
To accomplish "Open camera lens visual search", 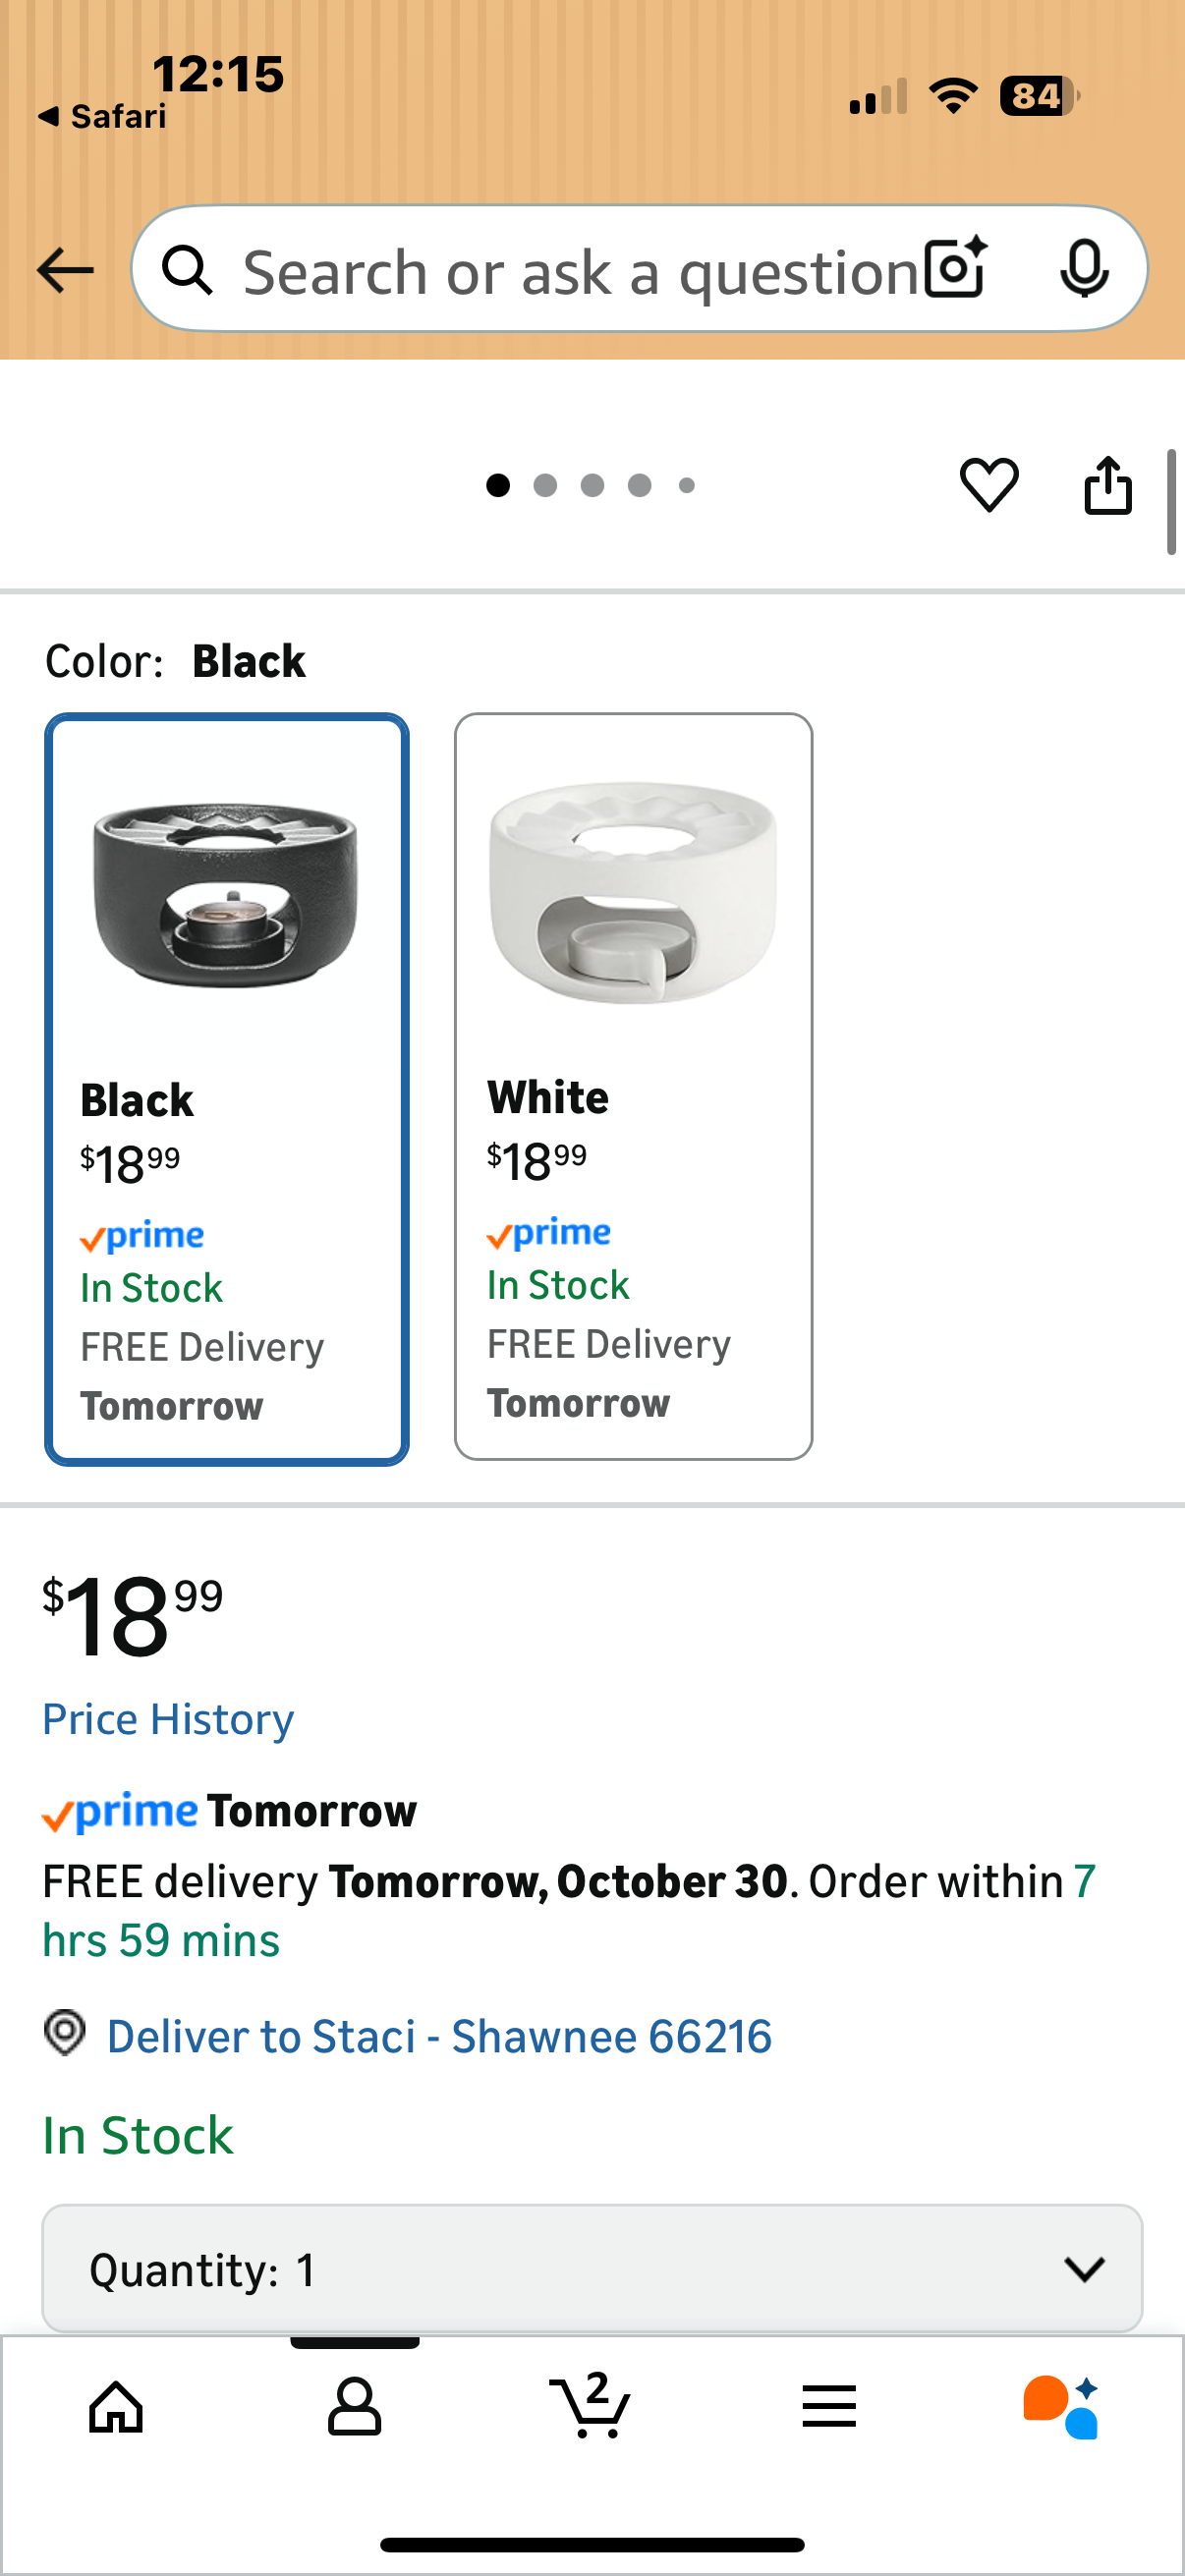I will click(956, 268).
